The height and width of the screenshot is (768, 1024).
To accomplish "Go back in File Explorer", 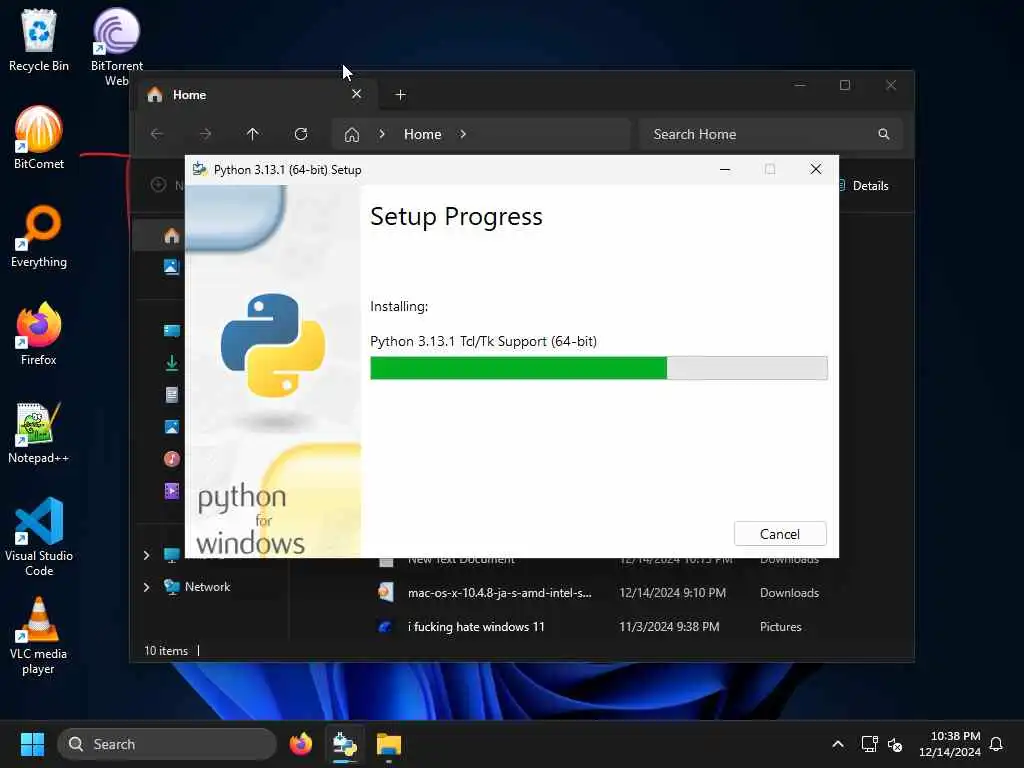I will pos(157,134).
